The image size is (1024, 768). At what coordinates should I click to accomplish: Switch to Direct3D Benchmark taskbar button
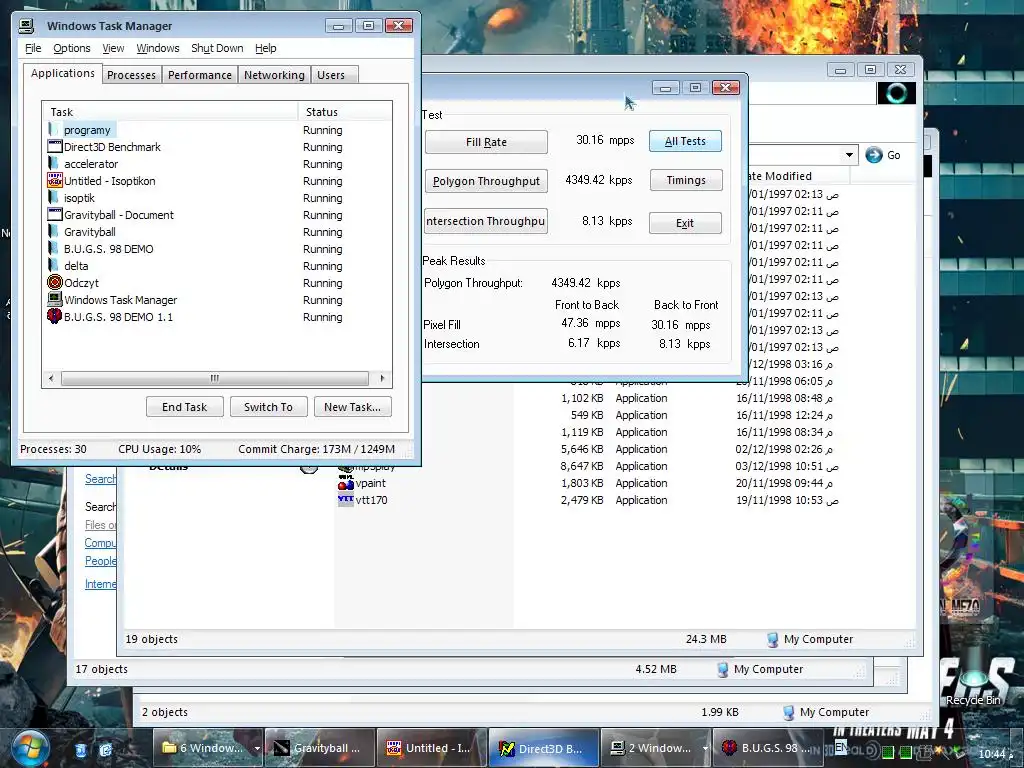coord(543,748)
